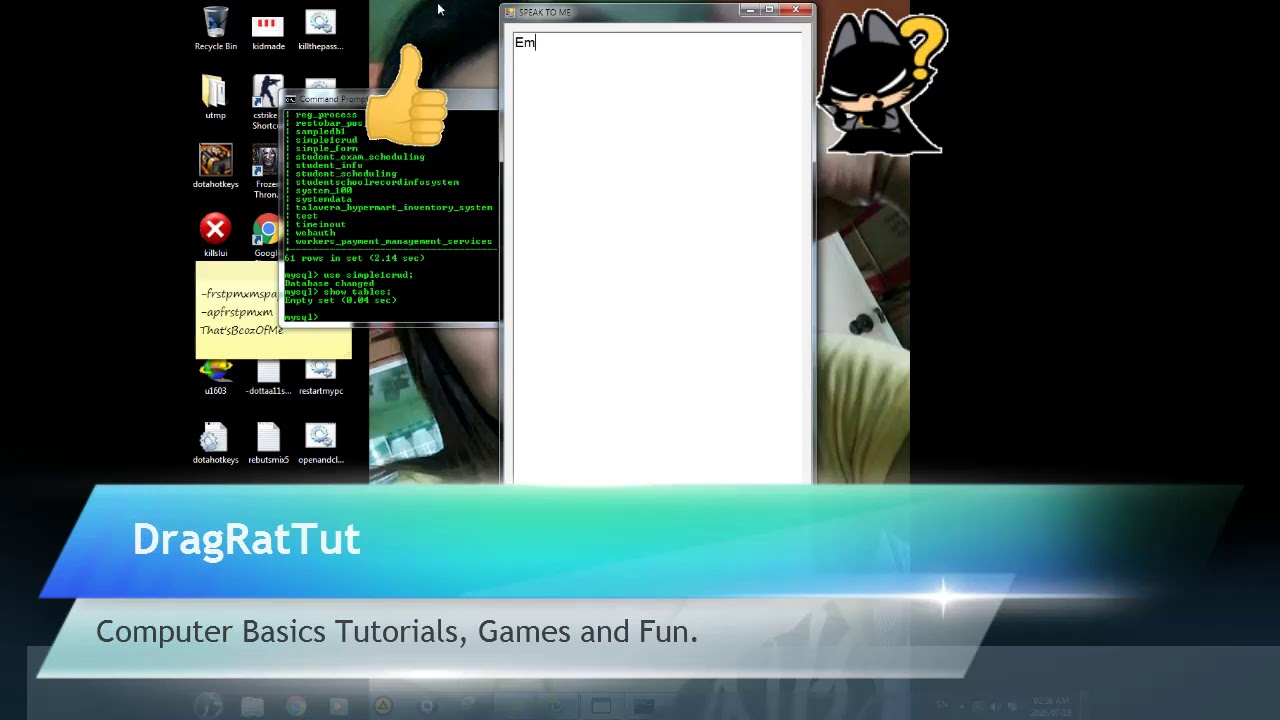Viewport: 1280px width, 720px height.
Task: Select the rebutsmix5 text file icon
Action: click(x=268, y=443)
